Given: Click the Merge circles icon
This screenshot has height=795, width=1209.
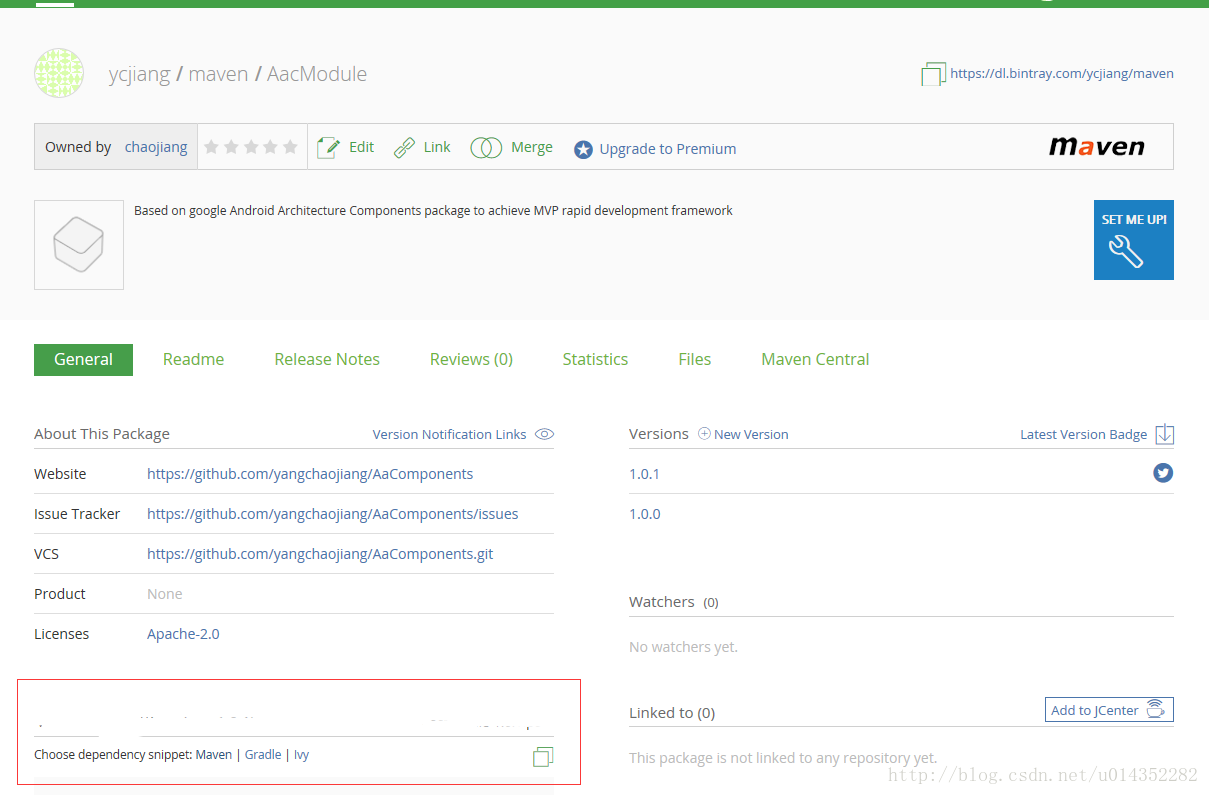Looking at the screenshot, I should tap(486, 148).
